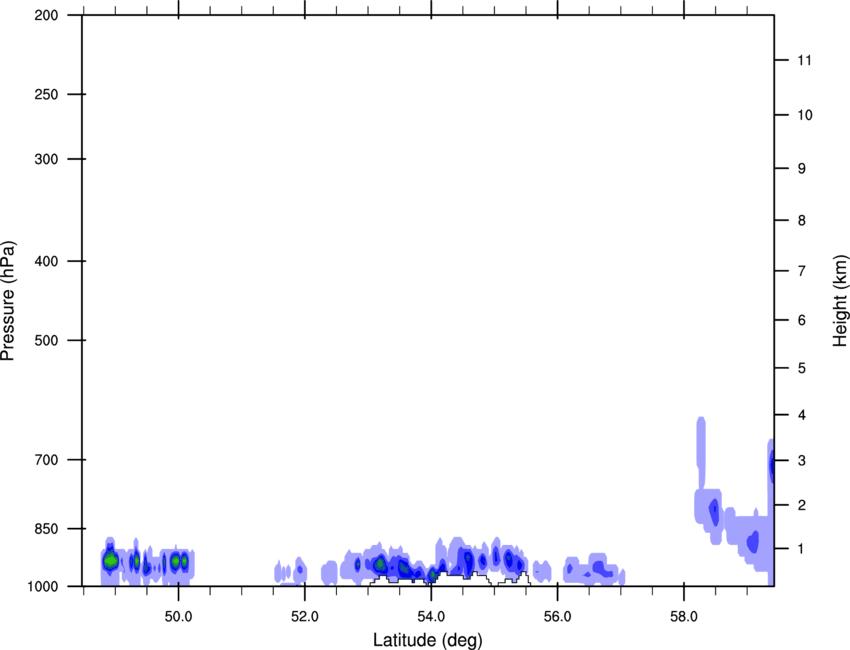The width and height of the screenshot is (850, 650).
Task: Click the 200 pressure tick label
Action: (46, 15)
